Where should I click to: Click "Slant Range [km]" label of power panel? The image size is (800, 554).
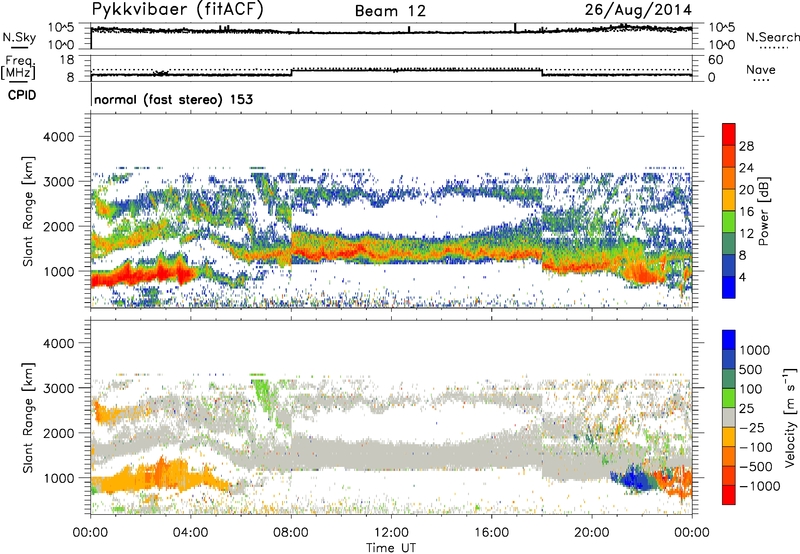coord(28,211)
